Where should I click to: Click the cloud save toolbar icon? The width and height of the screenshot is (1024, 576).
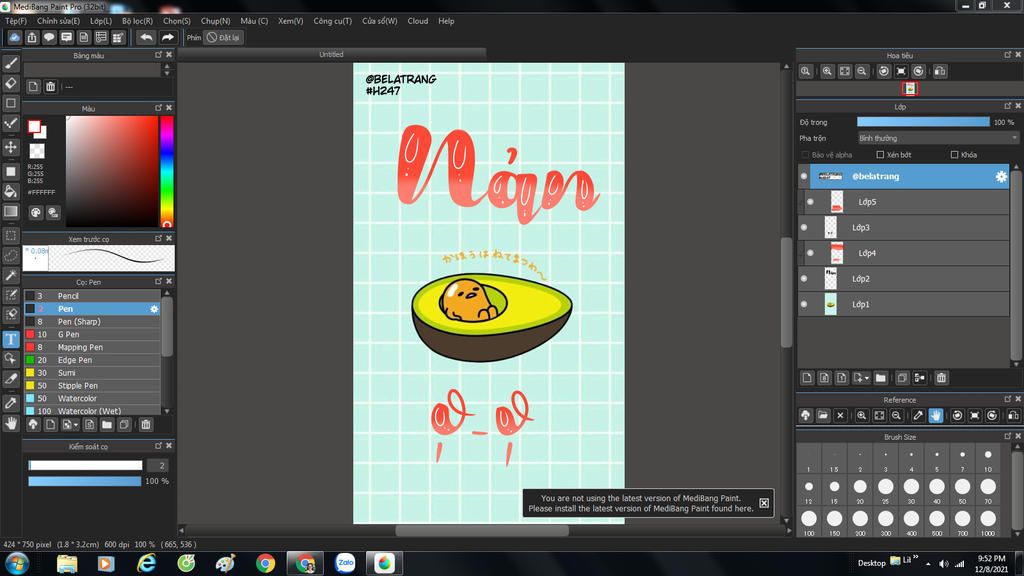pyautogui.click(x=14, y=37)
